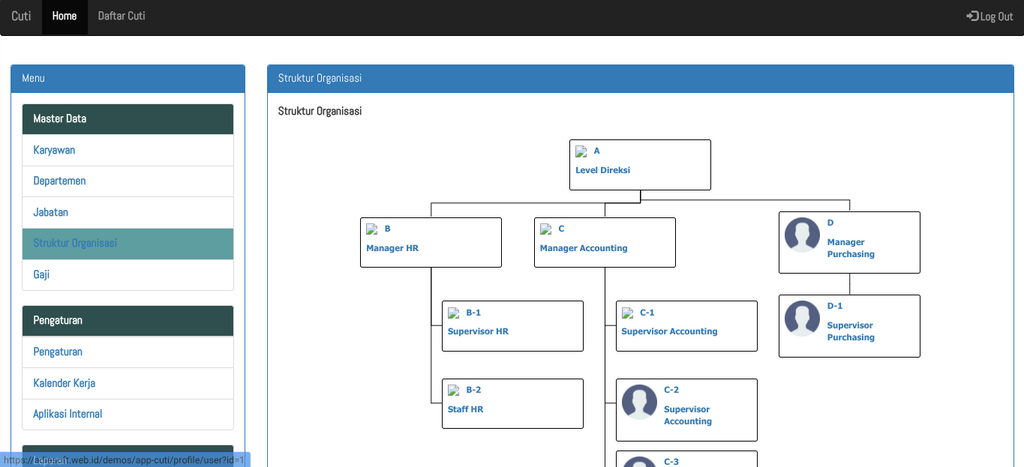Click the broken image icon in node B-1

coord(454,314)
